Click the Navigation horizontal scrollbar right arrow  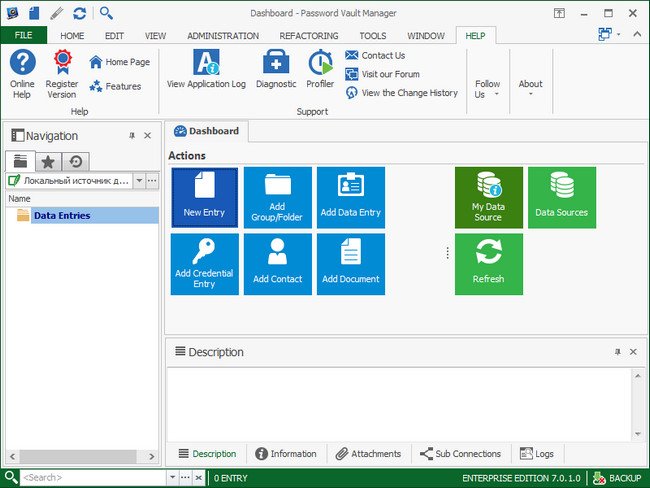[x=152, y=456]
